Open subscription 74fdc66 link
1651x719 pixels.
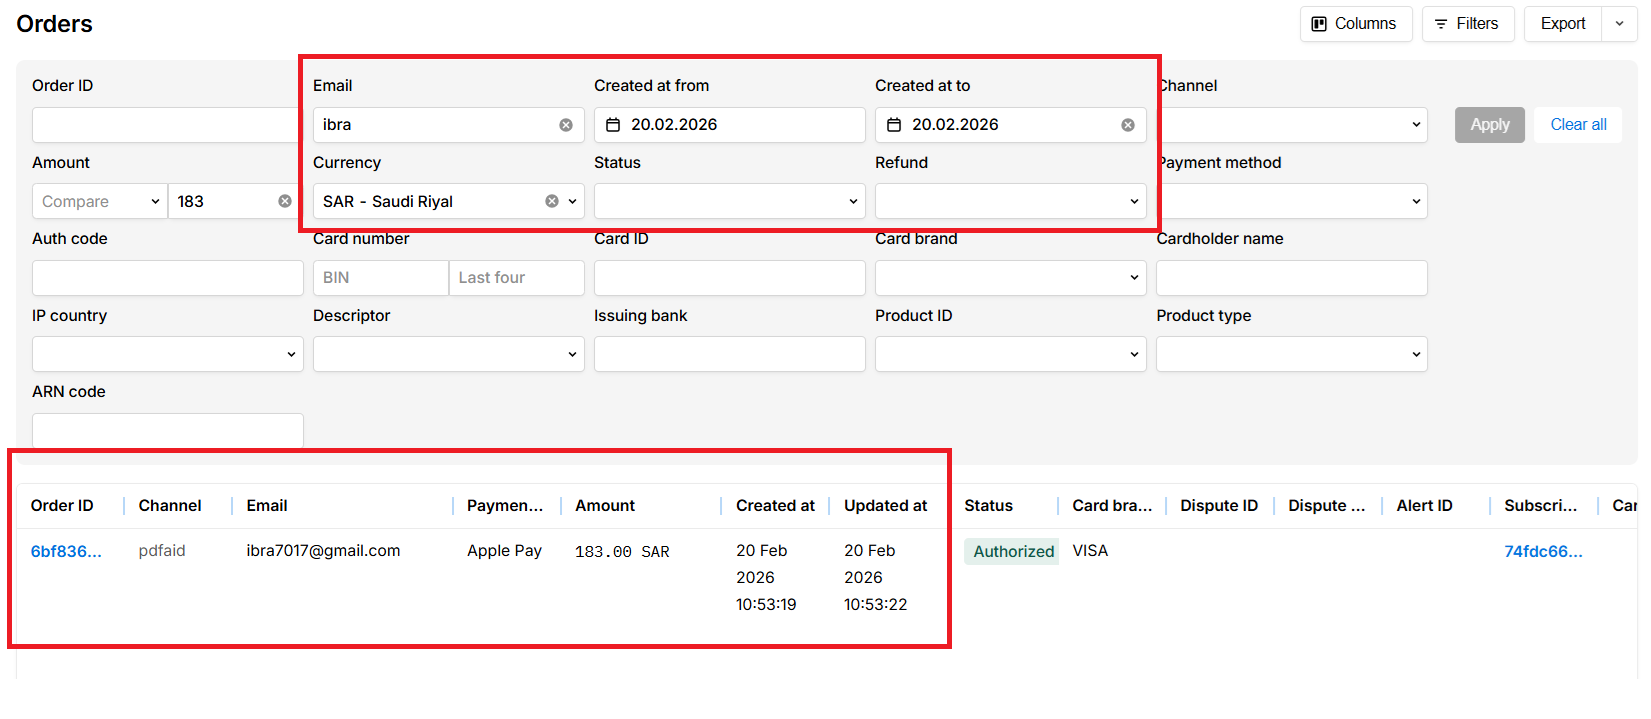point(1543,551)
